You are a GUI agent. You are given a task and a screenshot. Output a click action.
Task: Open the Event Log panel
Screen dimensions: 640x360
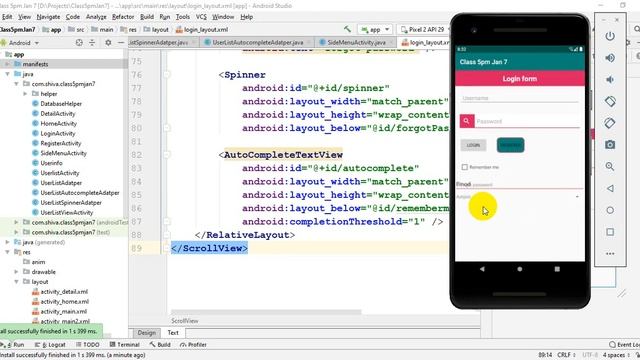point(624,344)
